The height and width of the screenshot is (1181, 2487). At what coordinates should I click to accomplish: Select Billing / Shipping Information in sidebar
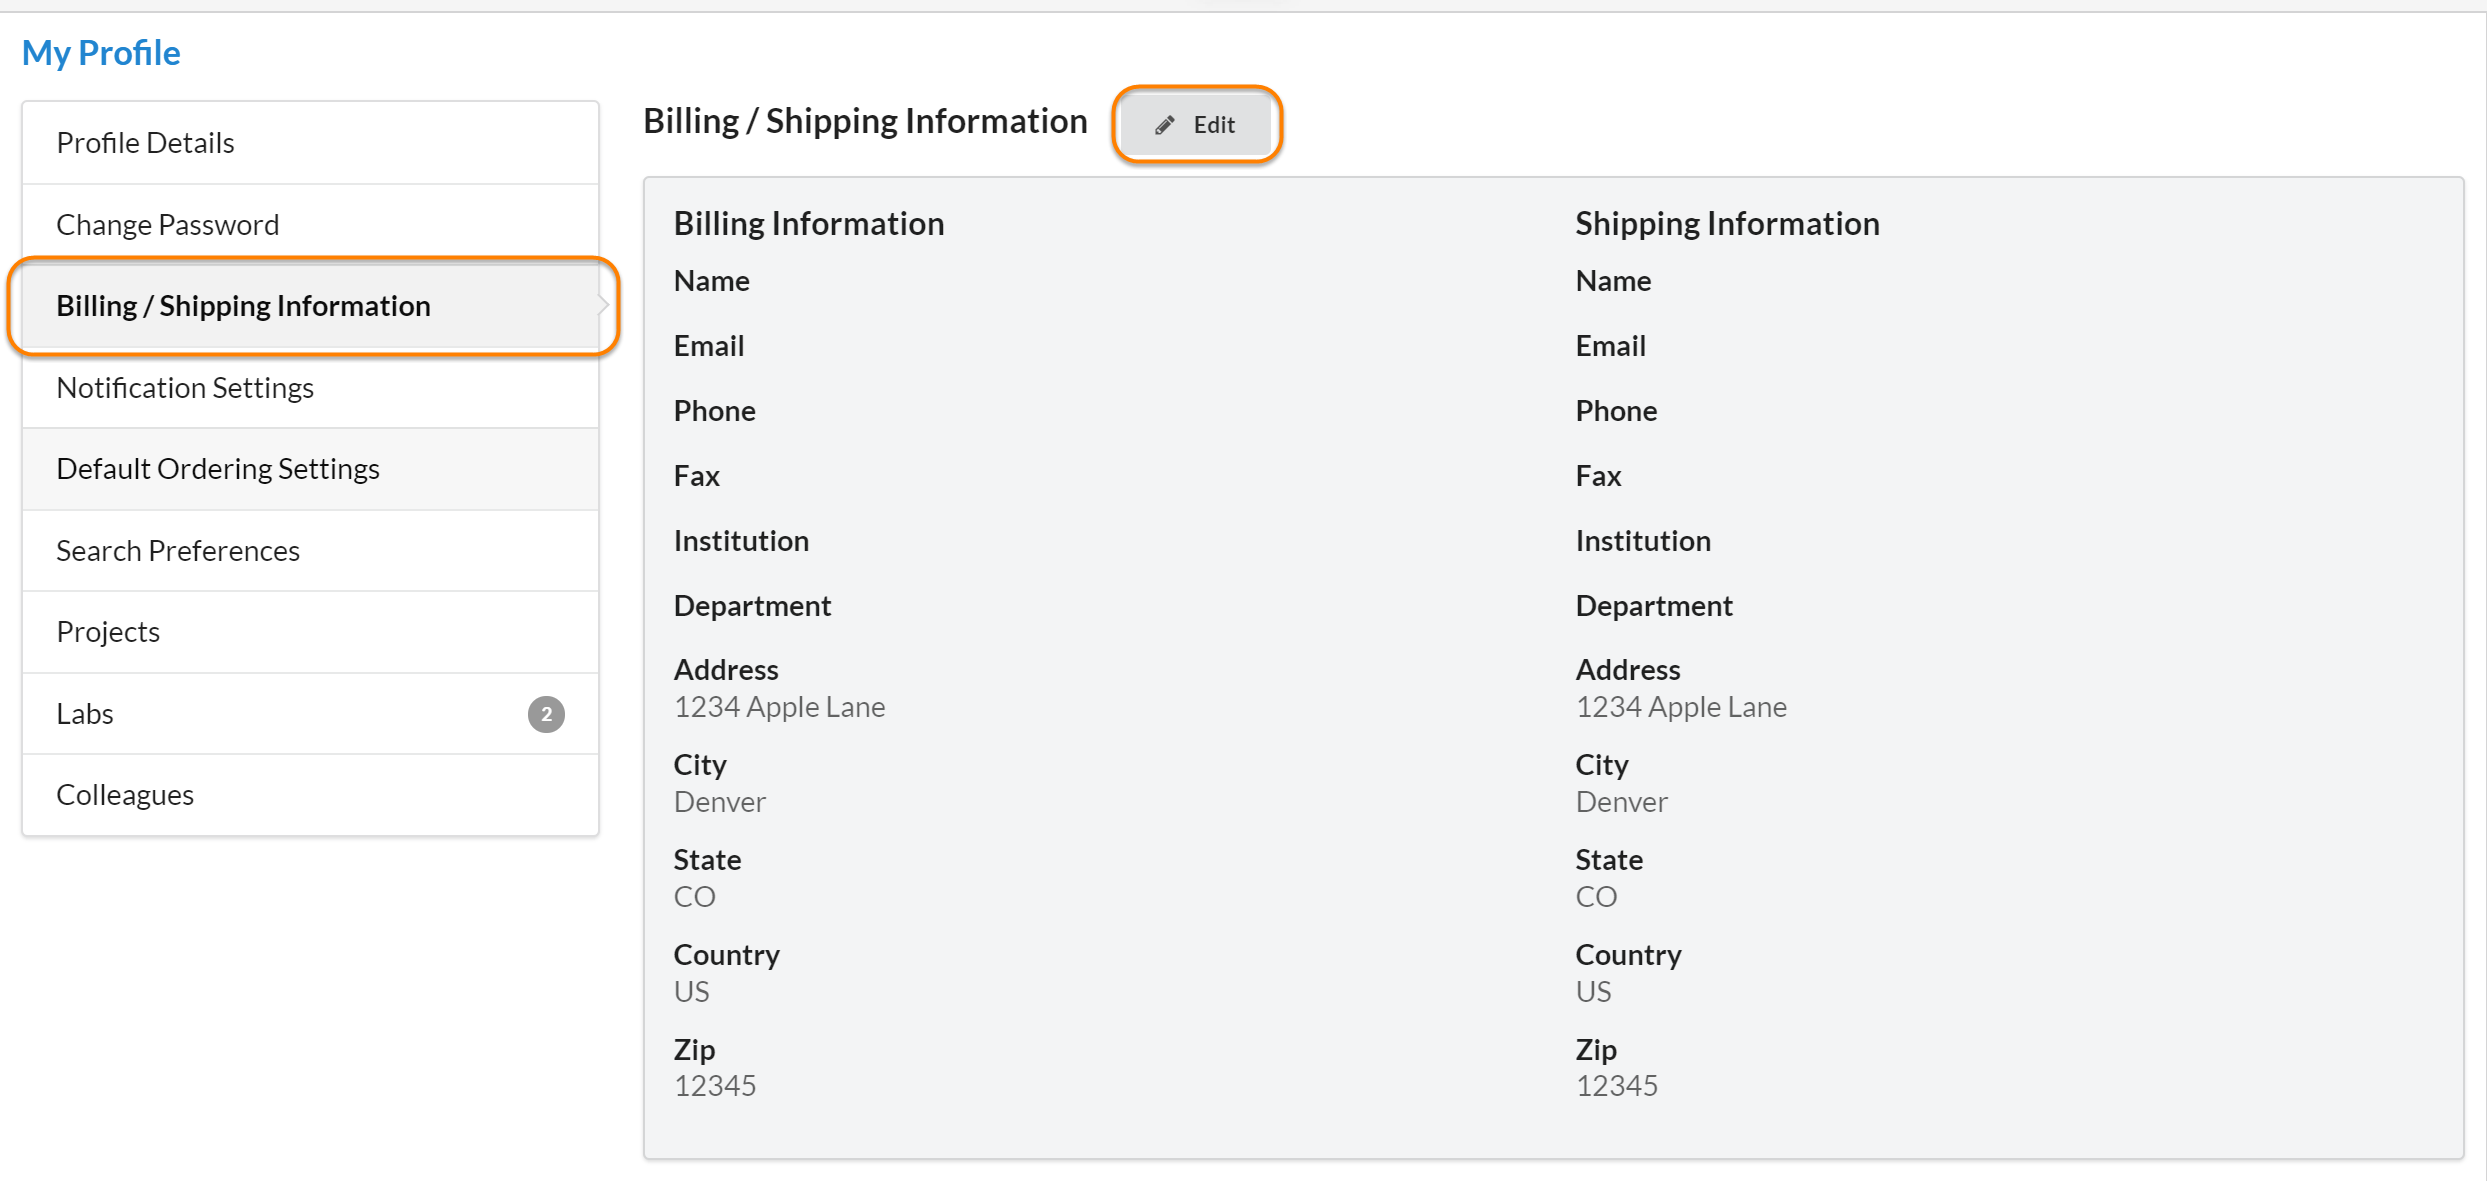point(243,306)
